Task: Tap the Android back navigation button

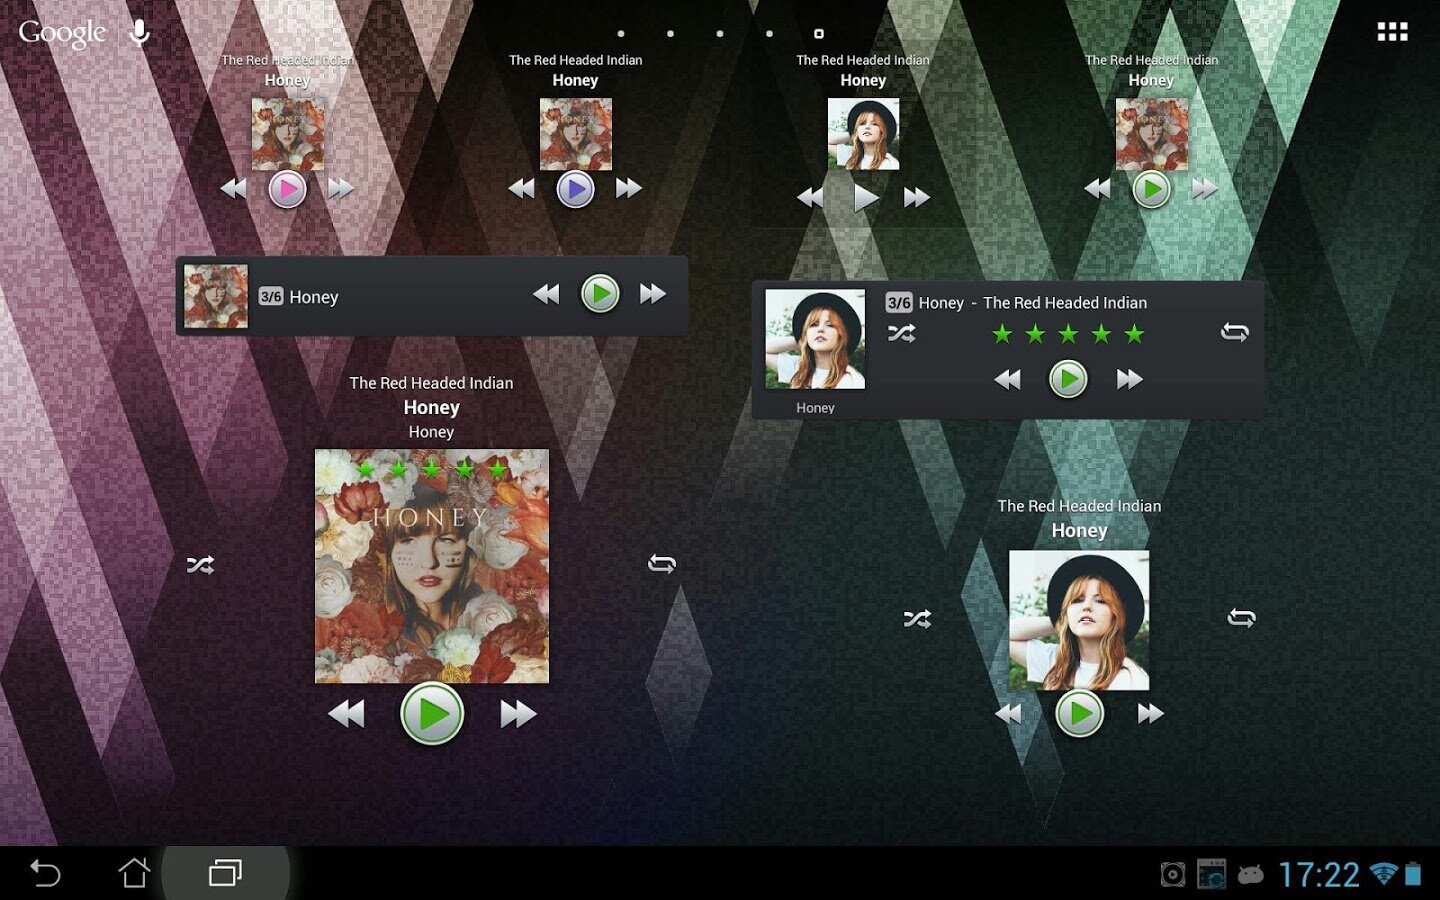Action: click(x=45, y=873)
